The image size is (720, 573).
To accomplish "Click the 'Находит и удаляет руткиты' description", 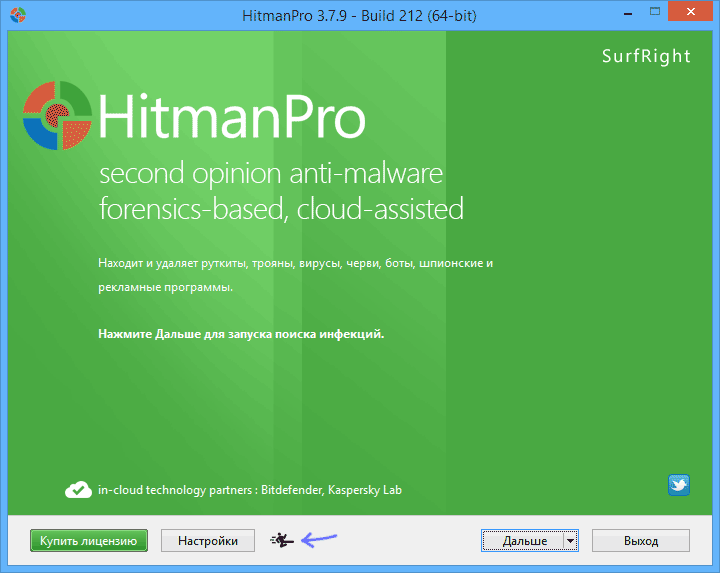I will click(295, 275).
